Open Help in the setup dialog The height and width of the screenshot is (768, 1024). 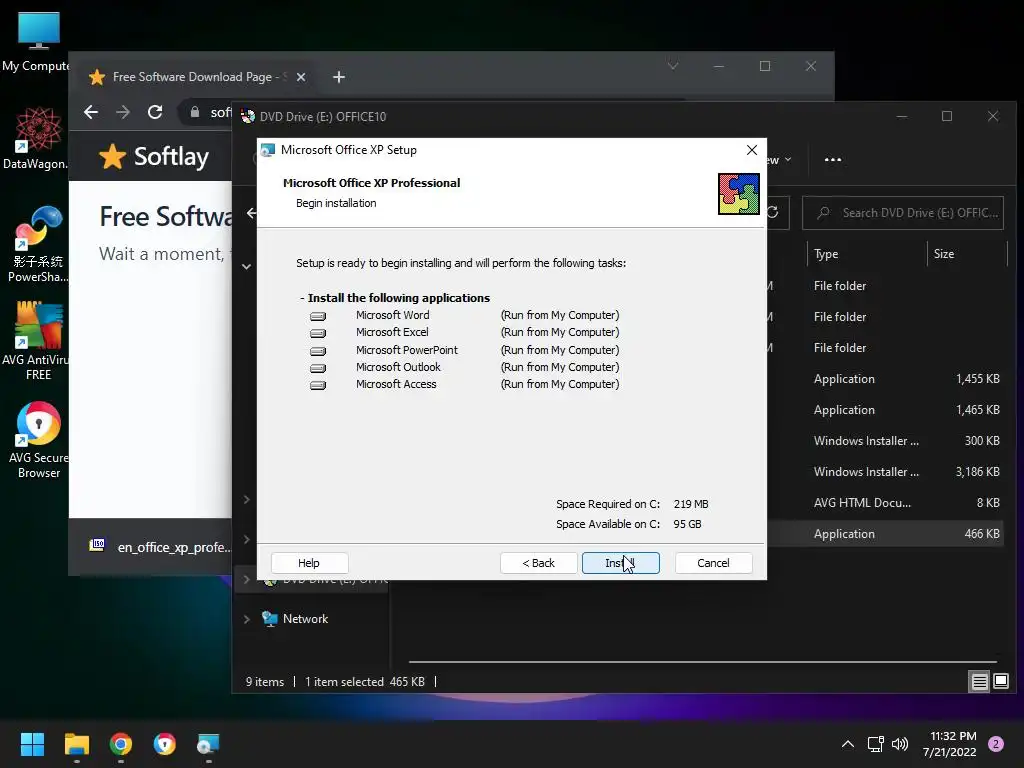(309, 563)
